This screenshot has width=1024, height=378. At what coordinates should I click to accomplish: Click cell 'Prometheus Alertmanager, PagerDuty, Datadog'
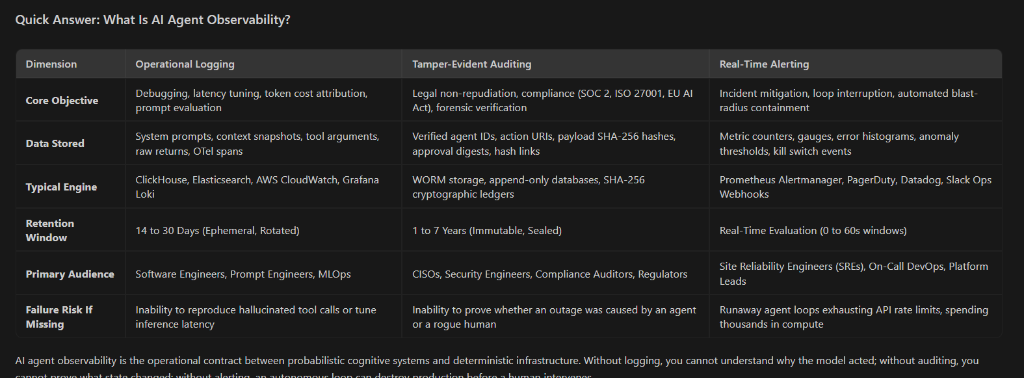click(x=856, y=187)
